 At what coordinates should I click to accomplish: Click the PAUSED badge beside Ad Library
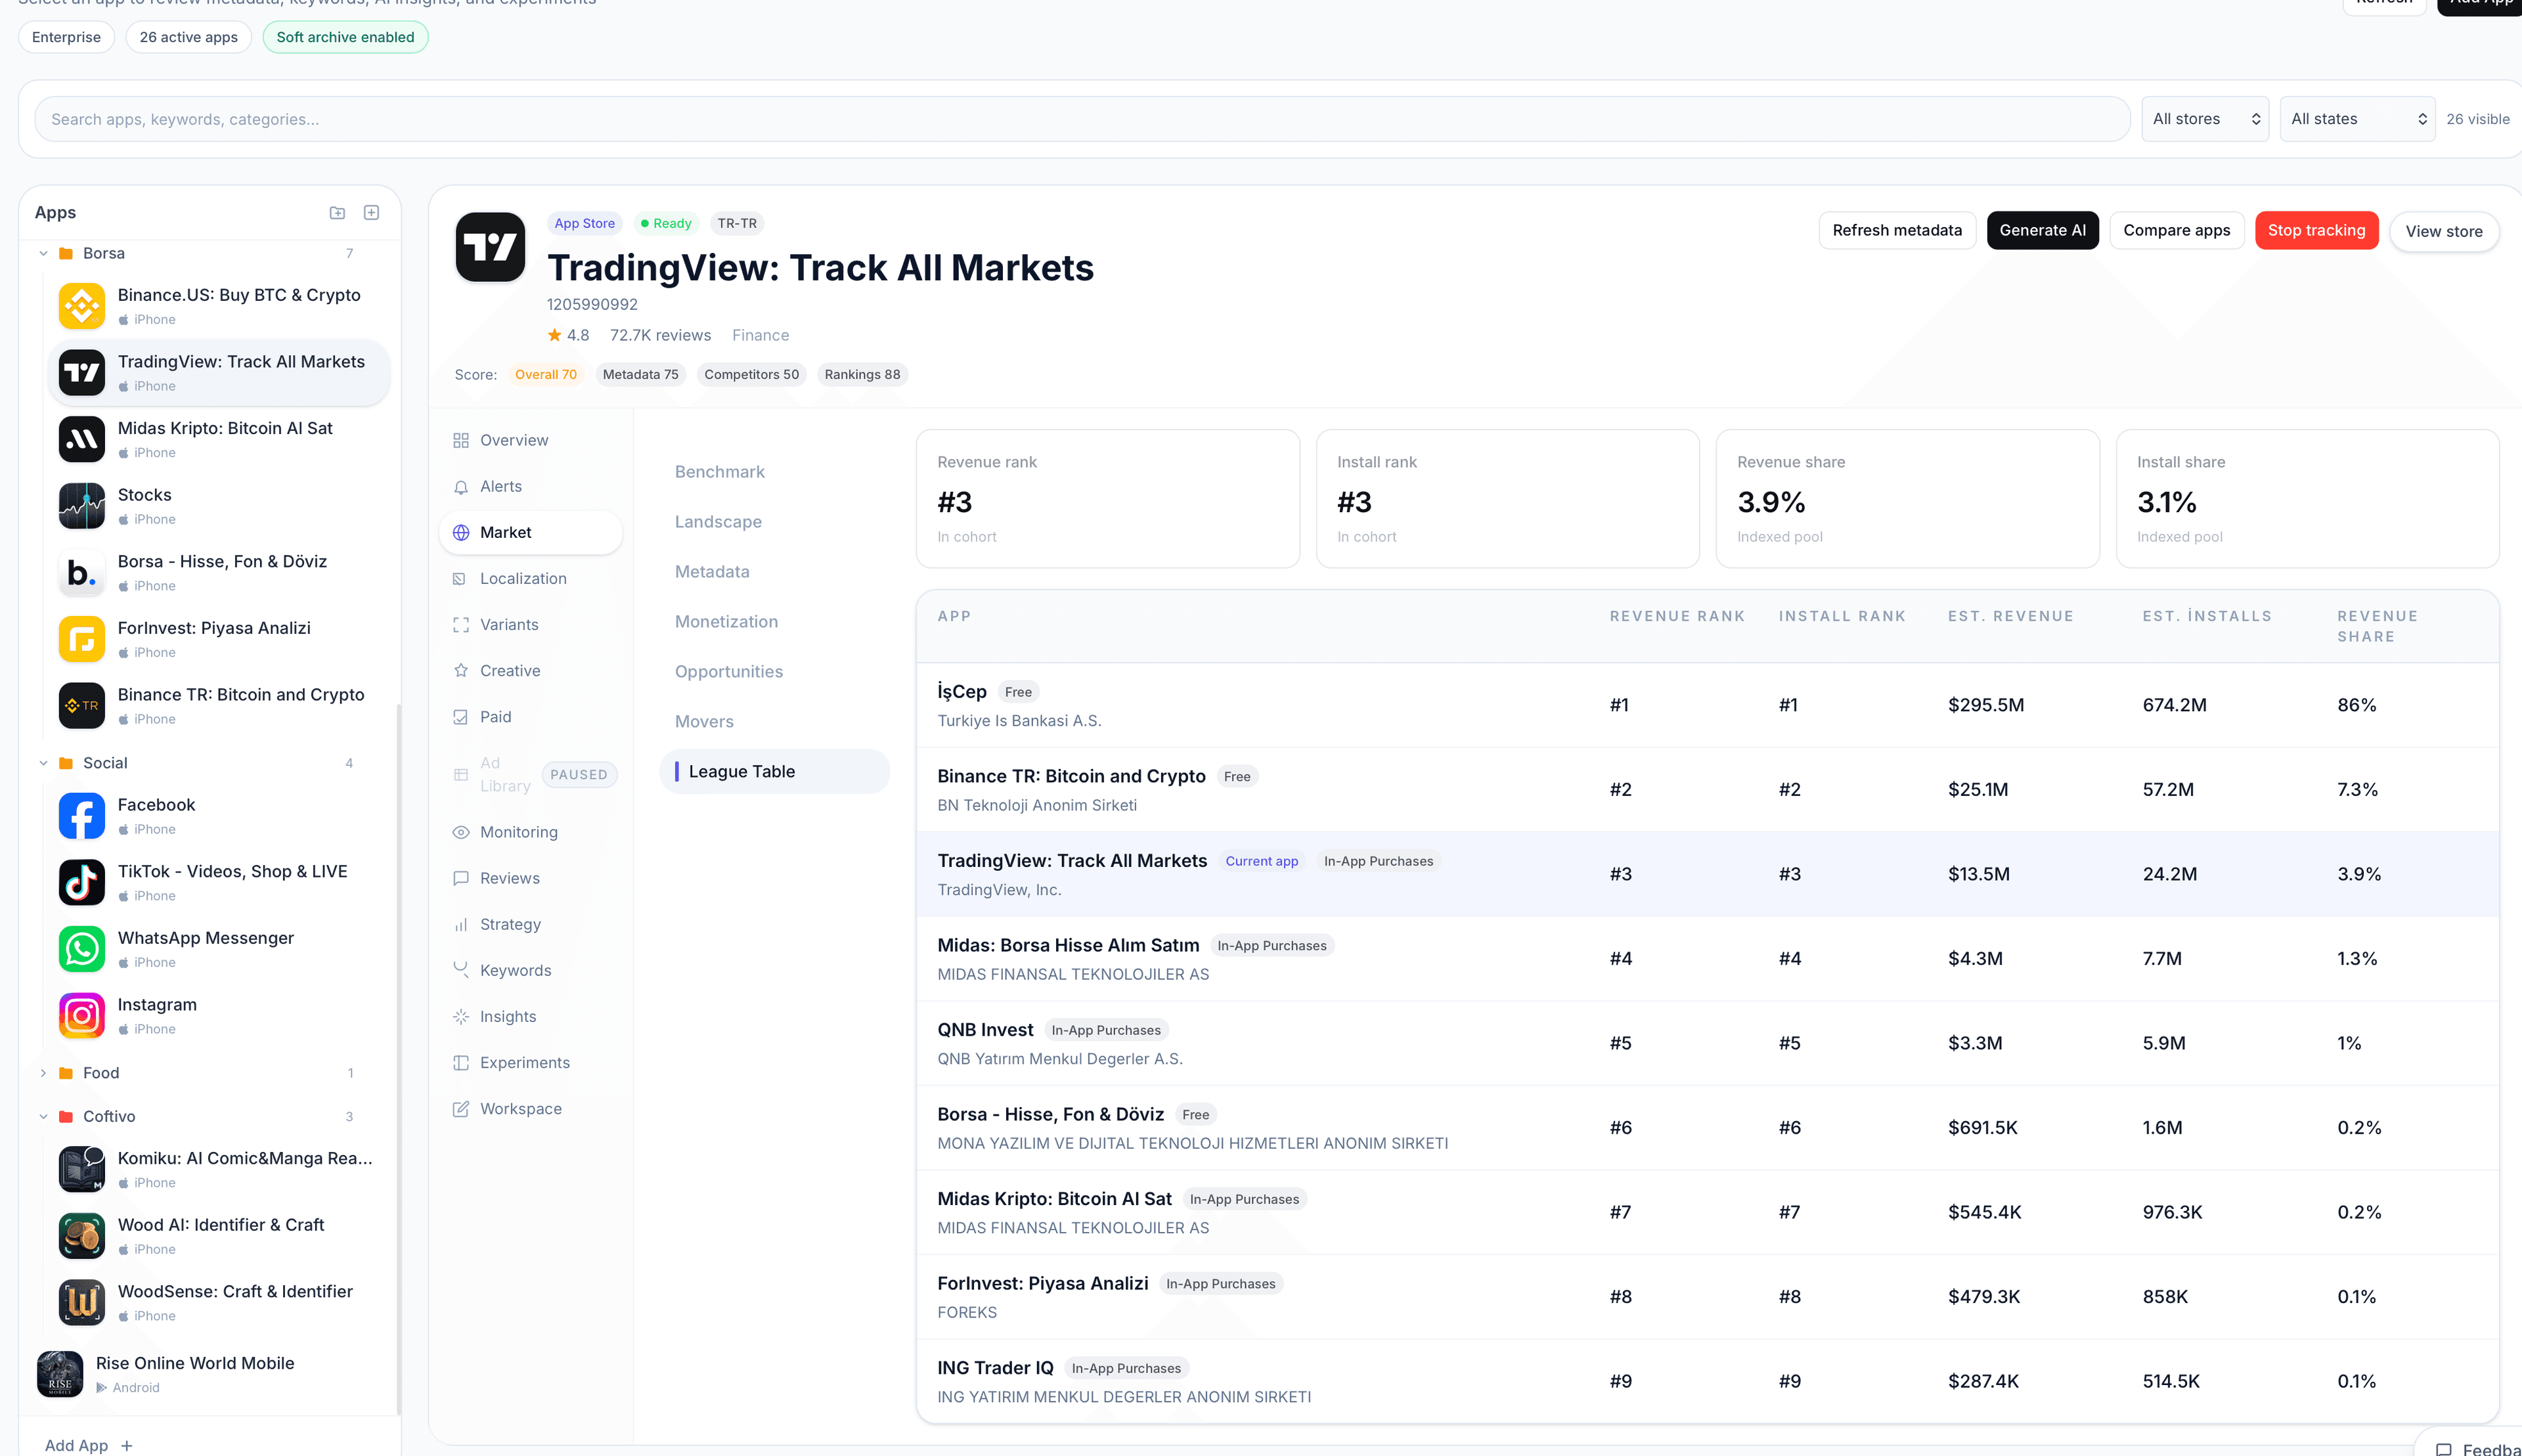[x=579, y=775]
